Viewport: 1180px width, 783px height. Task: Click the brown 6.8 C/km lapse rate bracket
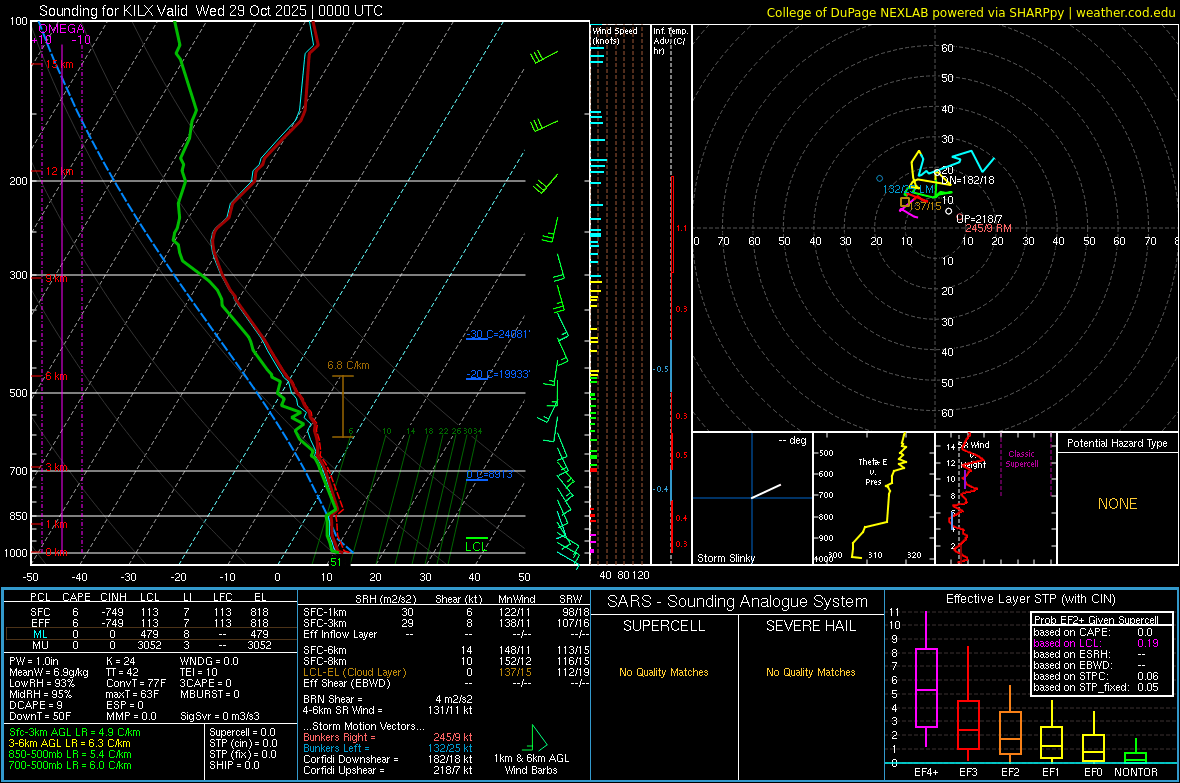point(343,407)
